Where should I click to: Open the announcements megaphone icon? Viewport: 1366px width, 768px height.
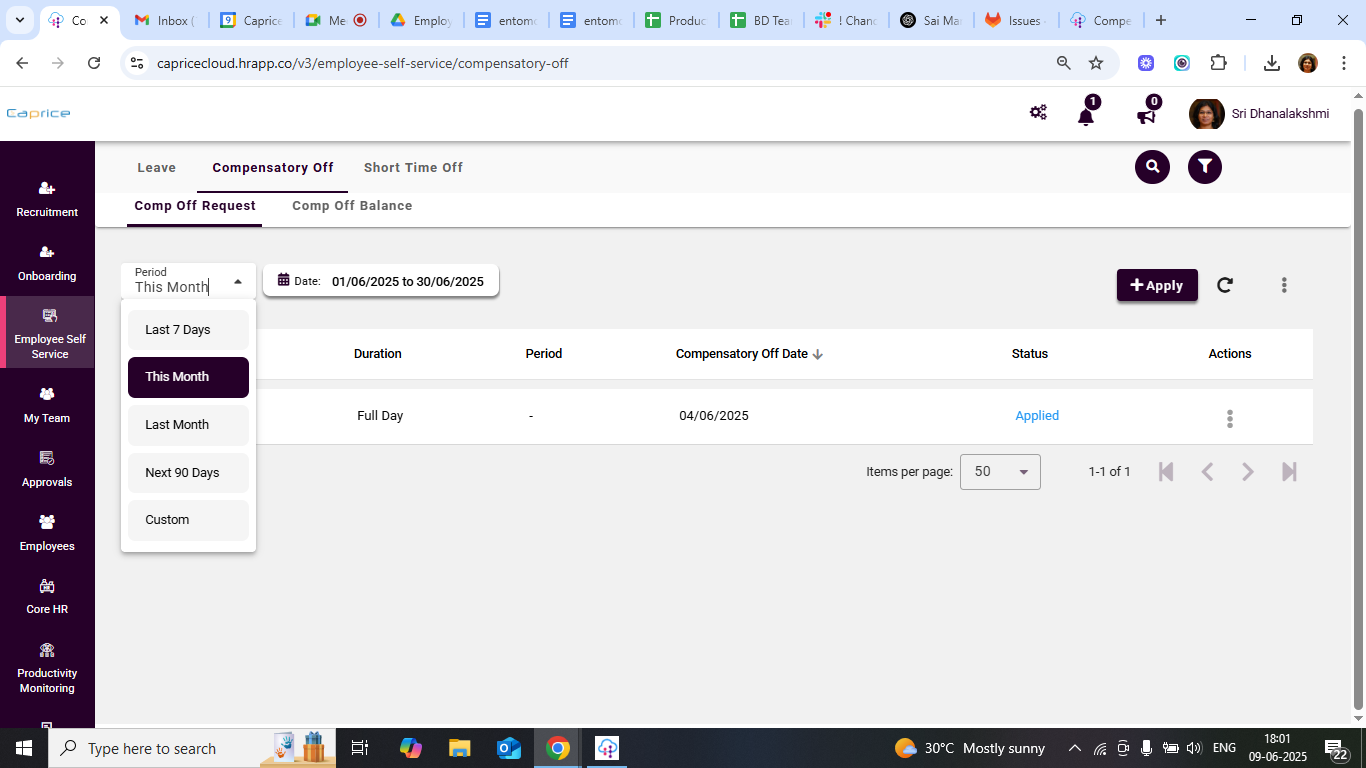click(1146, 115)
